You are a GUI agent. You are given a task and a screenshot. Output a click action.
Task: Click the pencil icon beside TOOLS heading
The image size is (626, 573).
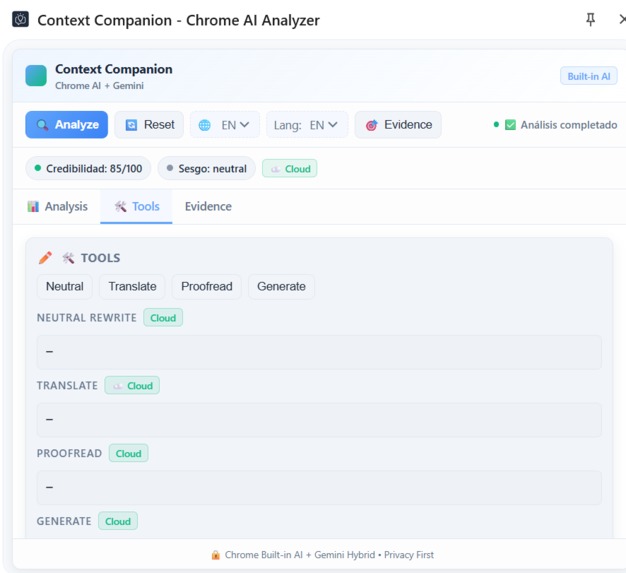(x=45, y=258)
